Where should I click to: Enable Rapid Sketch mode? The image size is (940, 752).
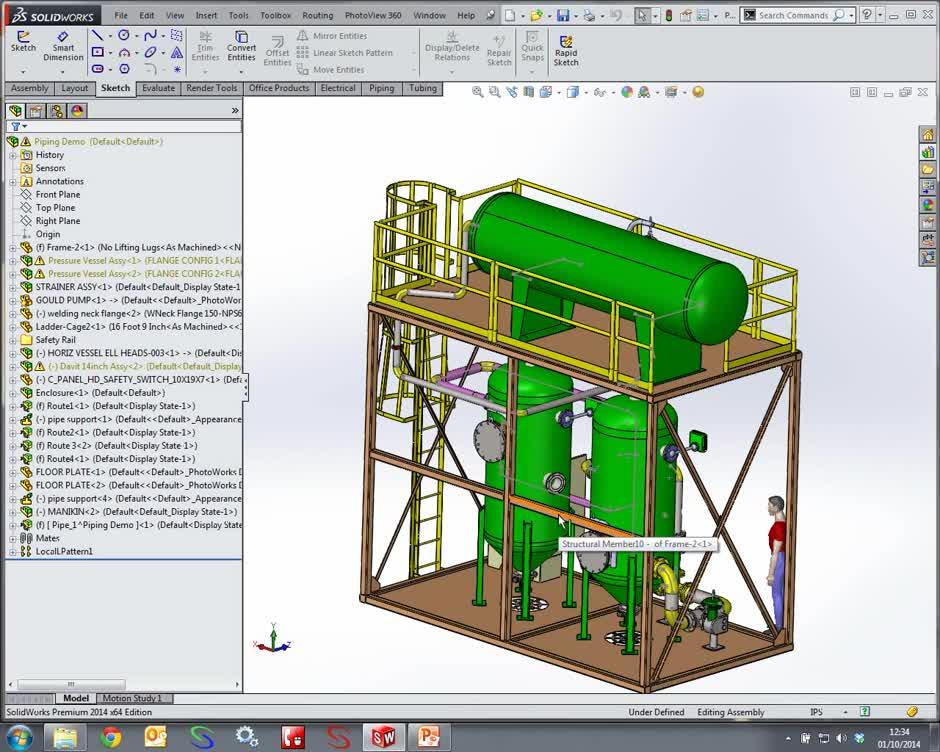click(x=566, y=45)
